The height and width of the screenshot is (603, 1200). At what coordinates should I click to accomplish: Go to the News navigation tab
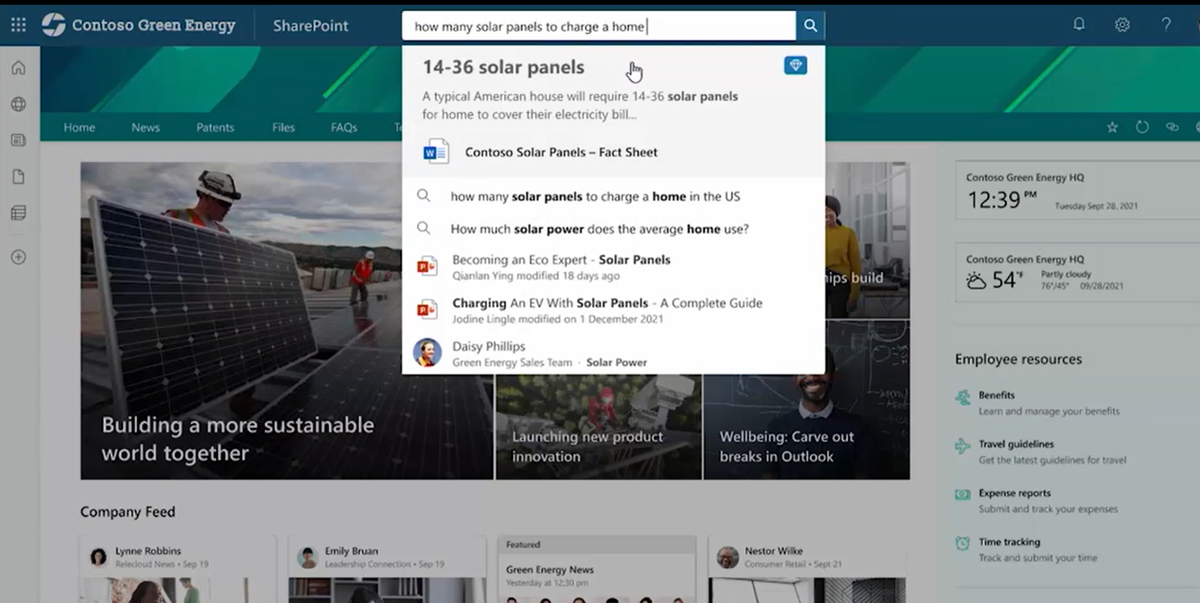point(145,128)
